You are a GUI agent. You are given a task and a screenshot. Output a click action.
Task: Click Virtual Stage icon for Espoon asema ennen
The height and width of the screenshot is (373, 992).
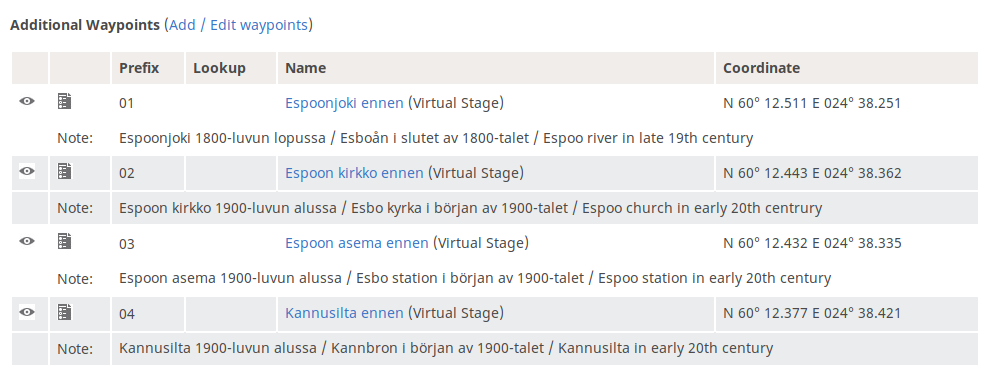coord(65,241)
